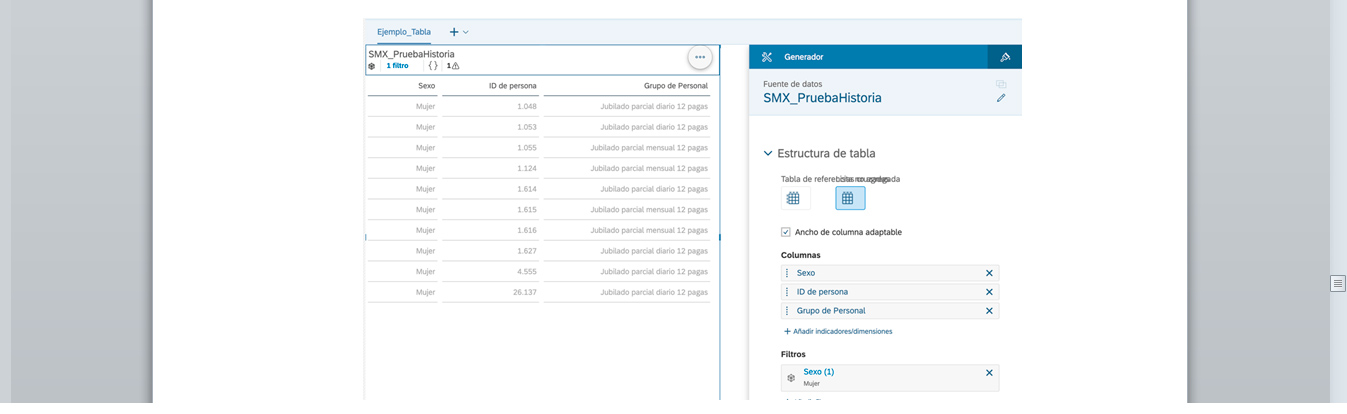The height and width of the screenshot is (414, 1347).
Task: Click the Fuente de datos label
Action: click(x=793, y=84)
